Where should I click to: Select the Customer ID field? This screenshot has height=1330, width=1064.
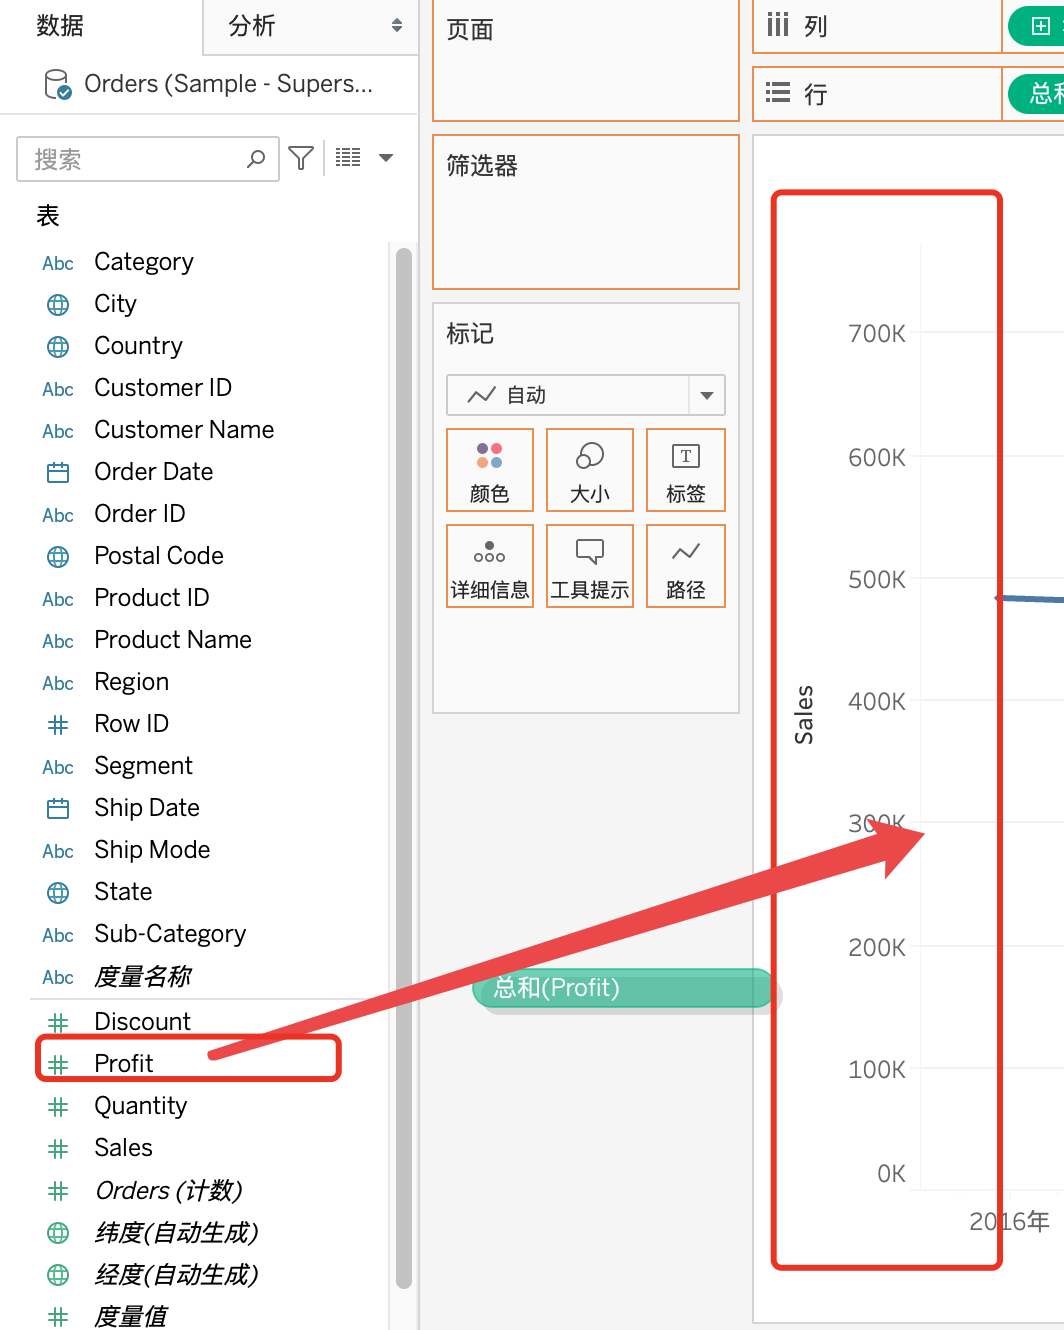(x=163, y=388)
